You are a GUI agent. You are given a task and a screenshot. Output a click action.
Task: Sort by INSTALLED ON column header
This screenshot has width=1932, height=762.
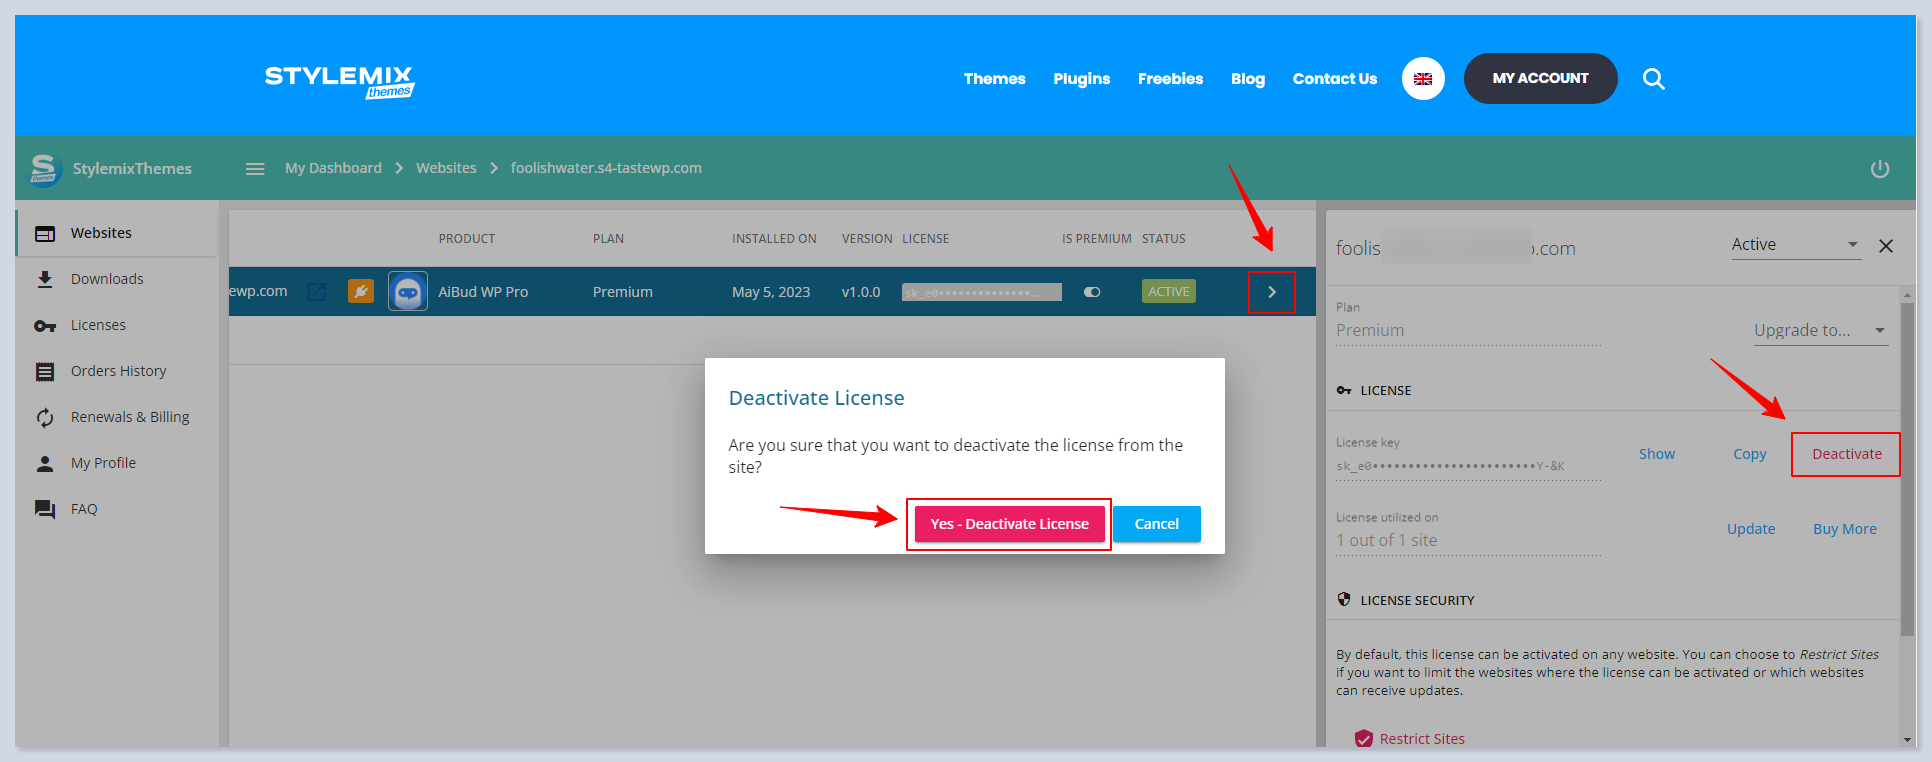774,239
